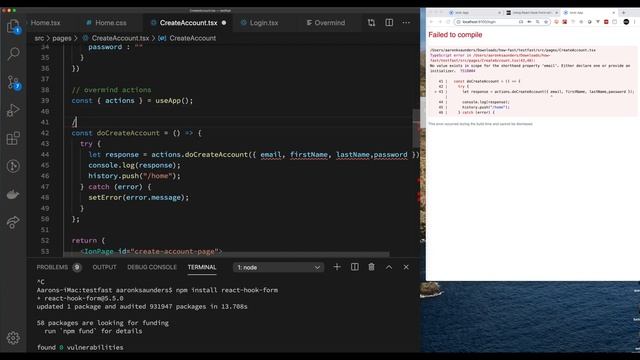The width and height of the screenshot is (640, 360).
Task: Click 'CreateAccount.tsx' breadcrumb item
Action: [120, 38]
